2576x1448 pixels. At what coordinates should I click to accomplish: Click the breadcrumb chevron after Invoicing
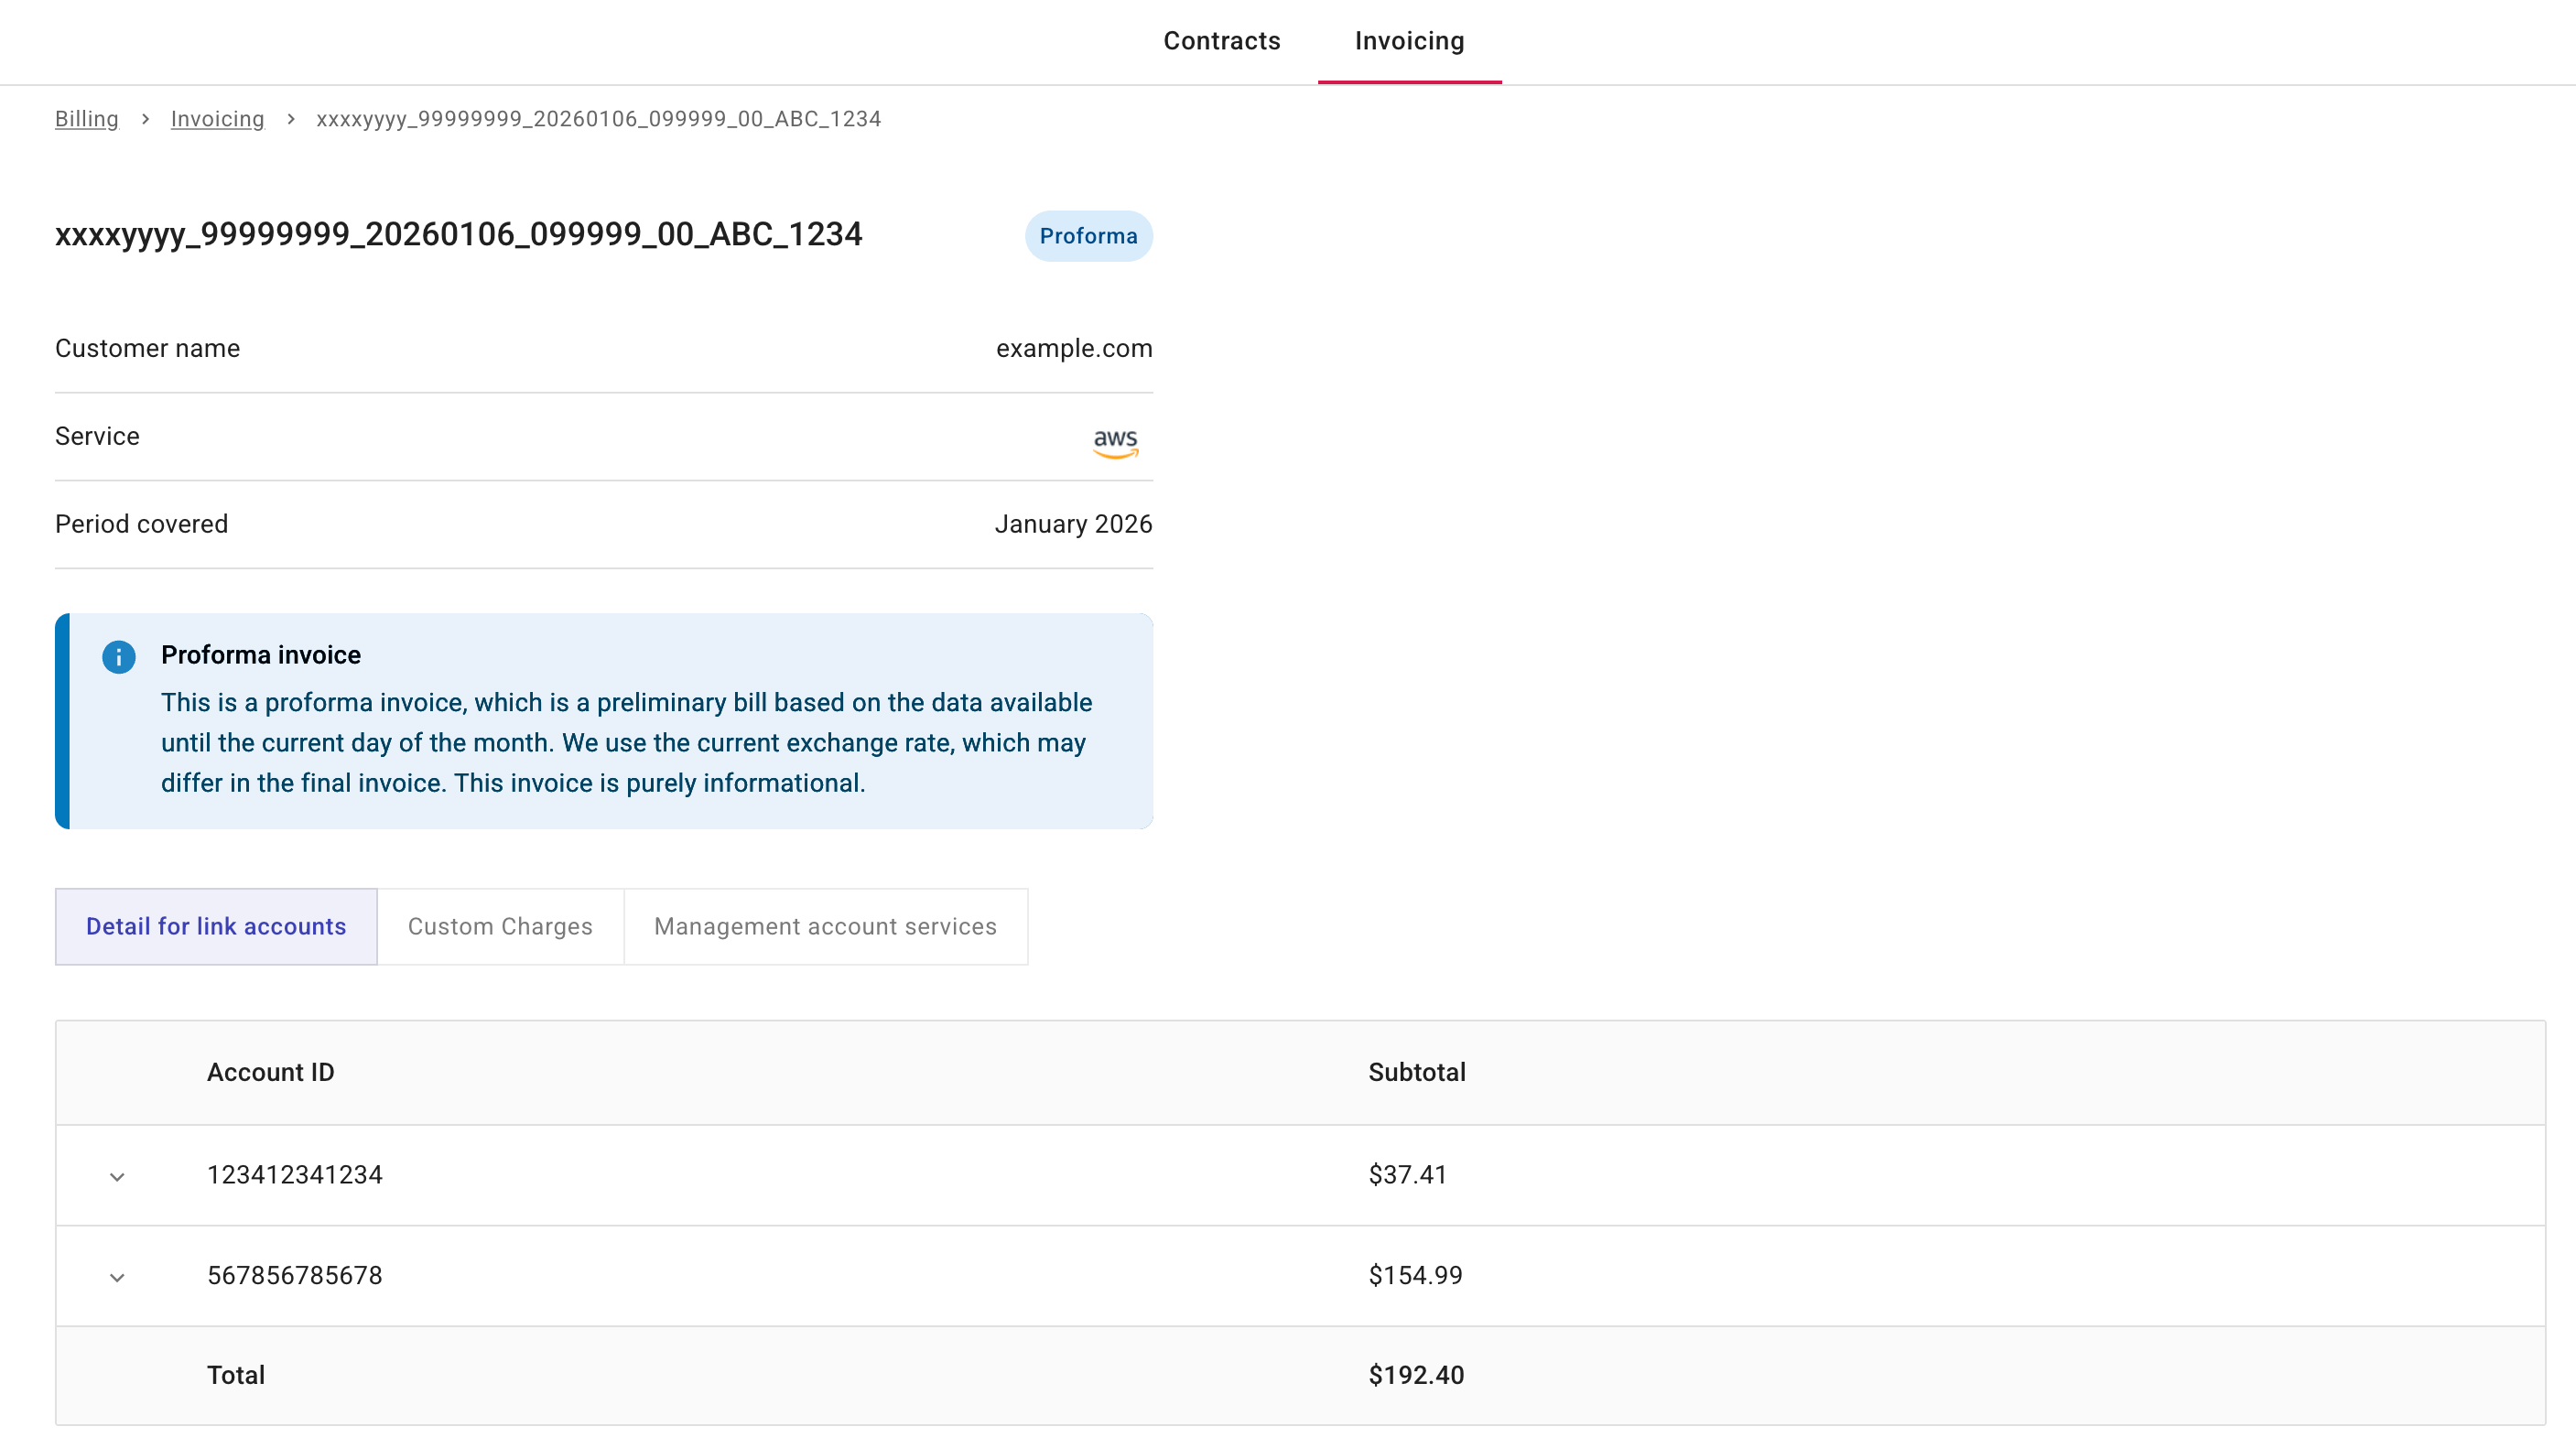(x=290, y=119)
